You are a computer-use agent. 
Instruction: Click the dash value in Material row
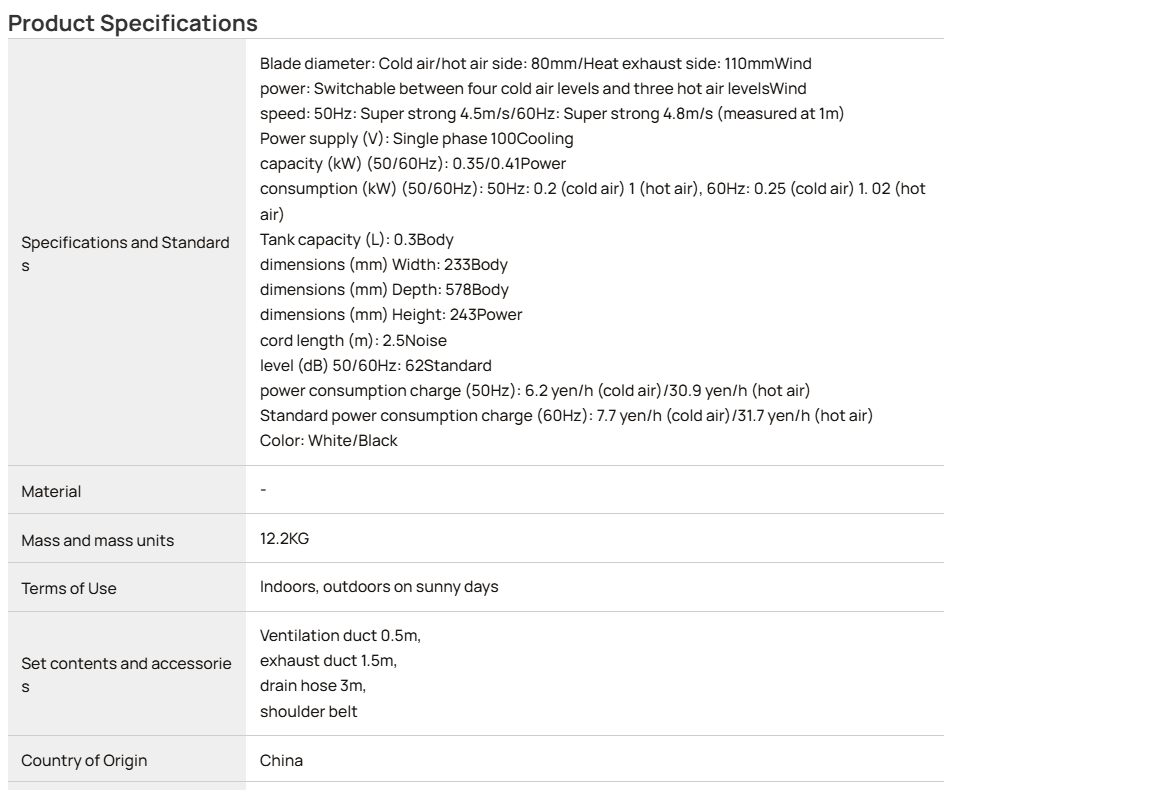(263, 489)
